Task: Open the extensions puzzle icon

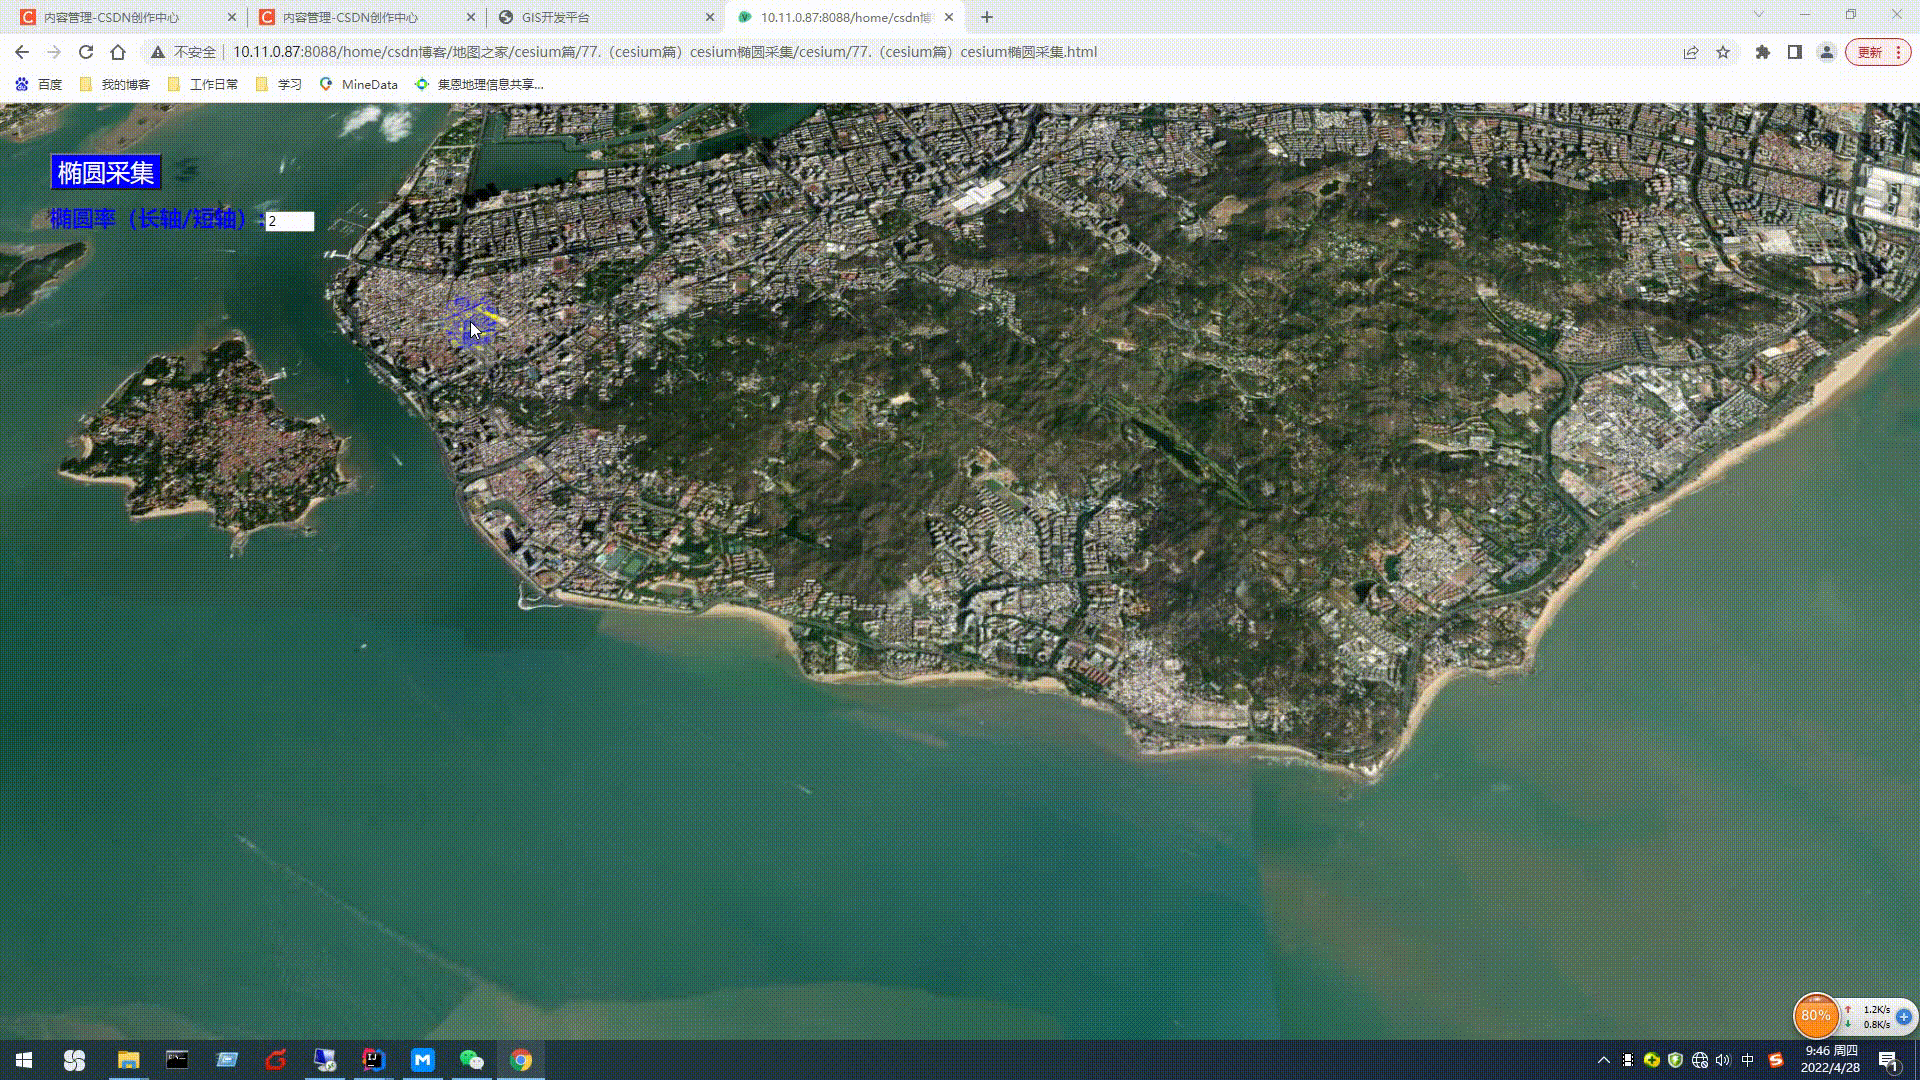Action: [1763, 52]
